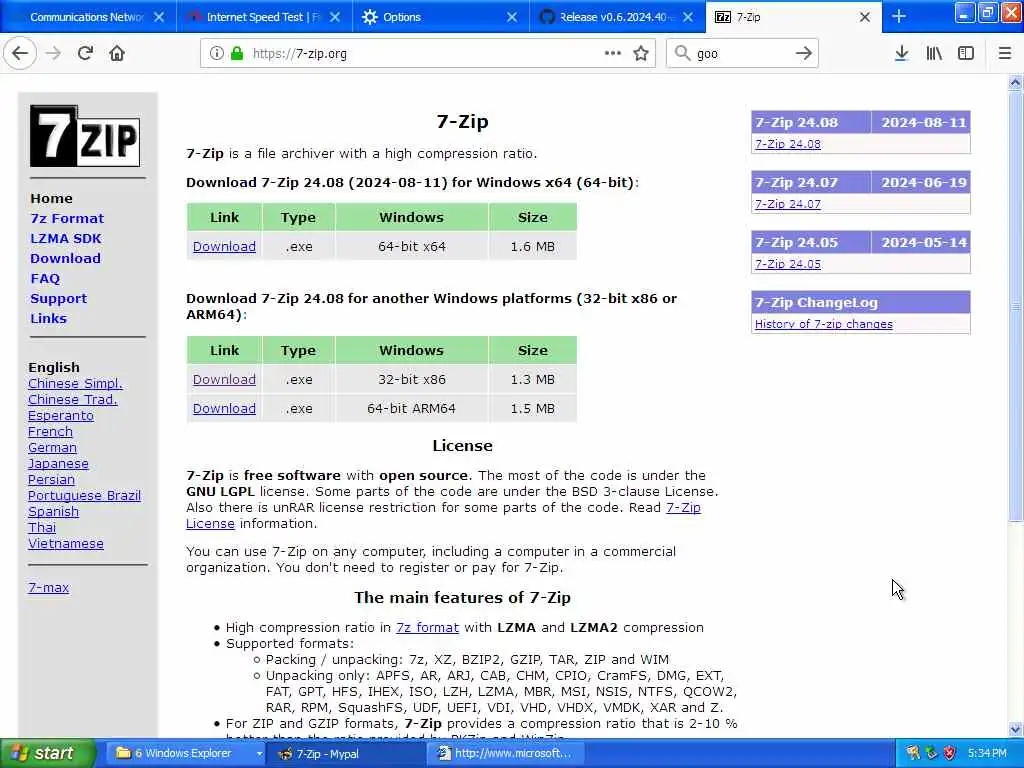
Task: Switch language to Chinese Simpl.
Action: click(75, 383)
